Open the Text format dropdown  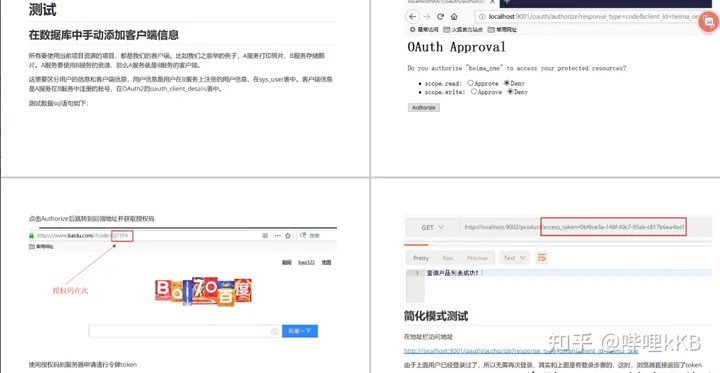pos(514,258)
